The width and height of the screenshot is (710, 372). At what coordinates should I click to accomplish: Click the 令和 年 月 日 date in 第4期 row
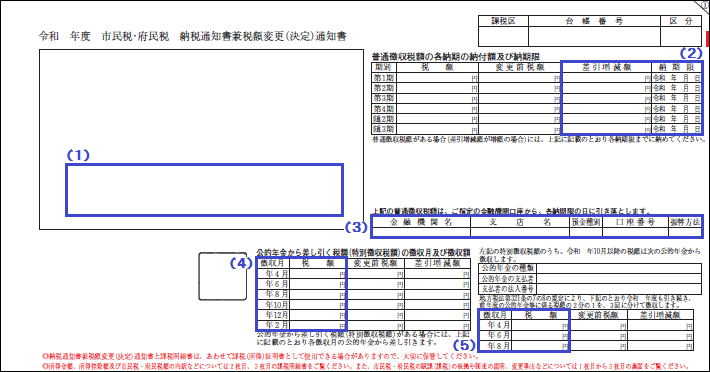coord(676,109)
